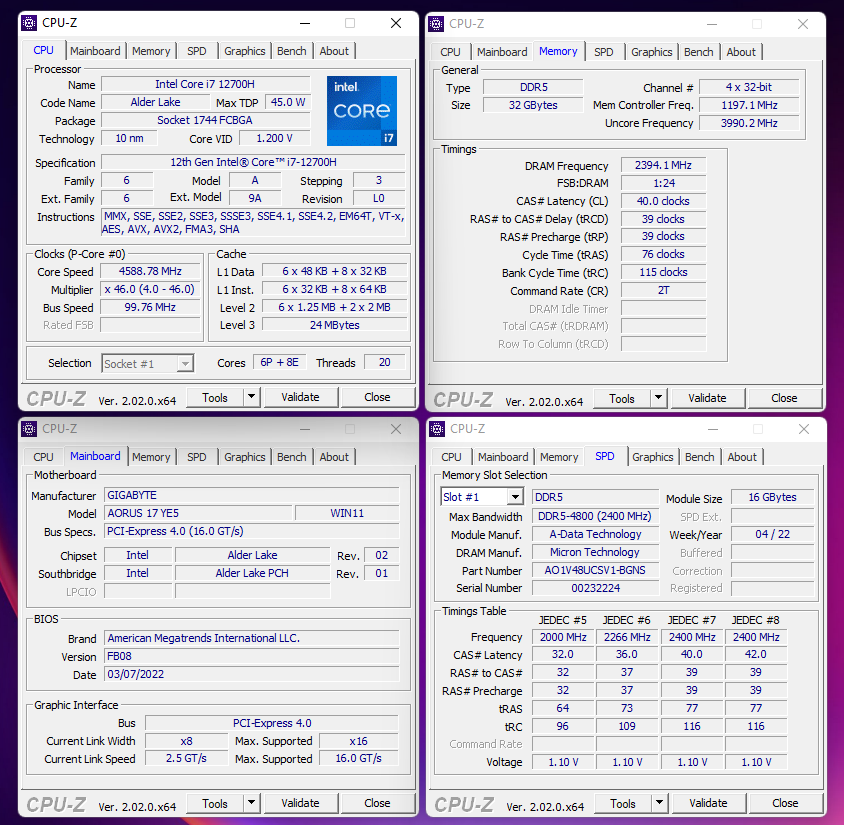This screenshot has width=844, height=825.
Task: Click memory Size value 32 GBytes
Action: coord(533,105)
